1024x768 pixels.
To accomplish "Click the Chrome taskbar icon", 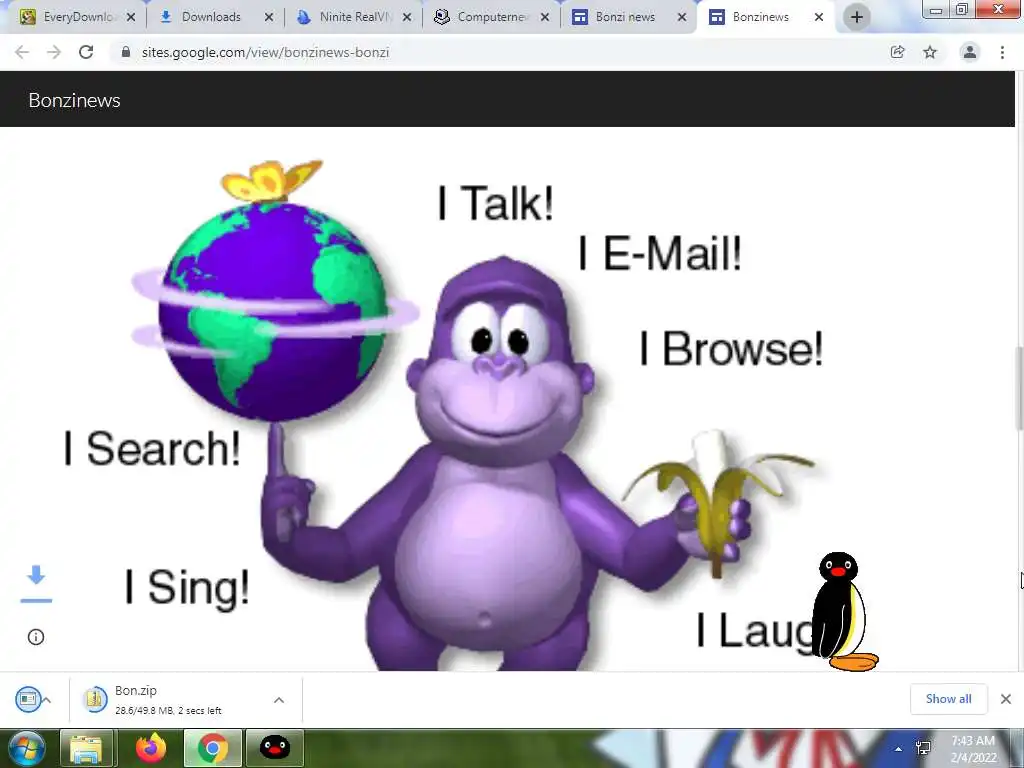I will pos(212,748).
